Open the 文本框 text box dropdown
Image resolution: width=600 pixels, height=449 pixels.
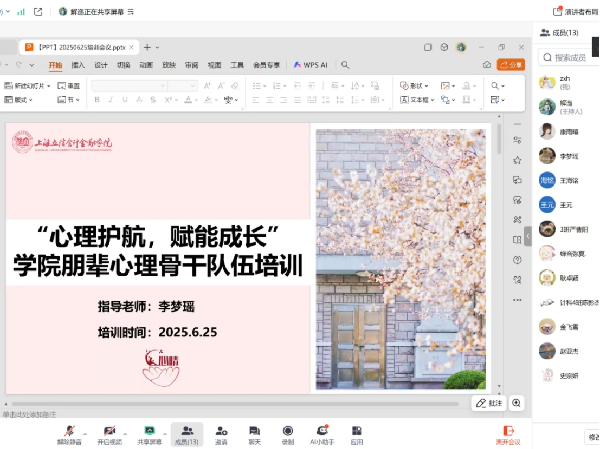(x=417, y=100)
